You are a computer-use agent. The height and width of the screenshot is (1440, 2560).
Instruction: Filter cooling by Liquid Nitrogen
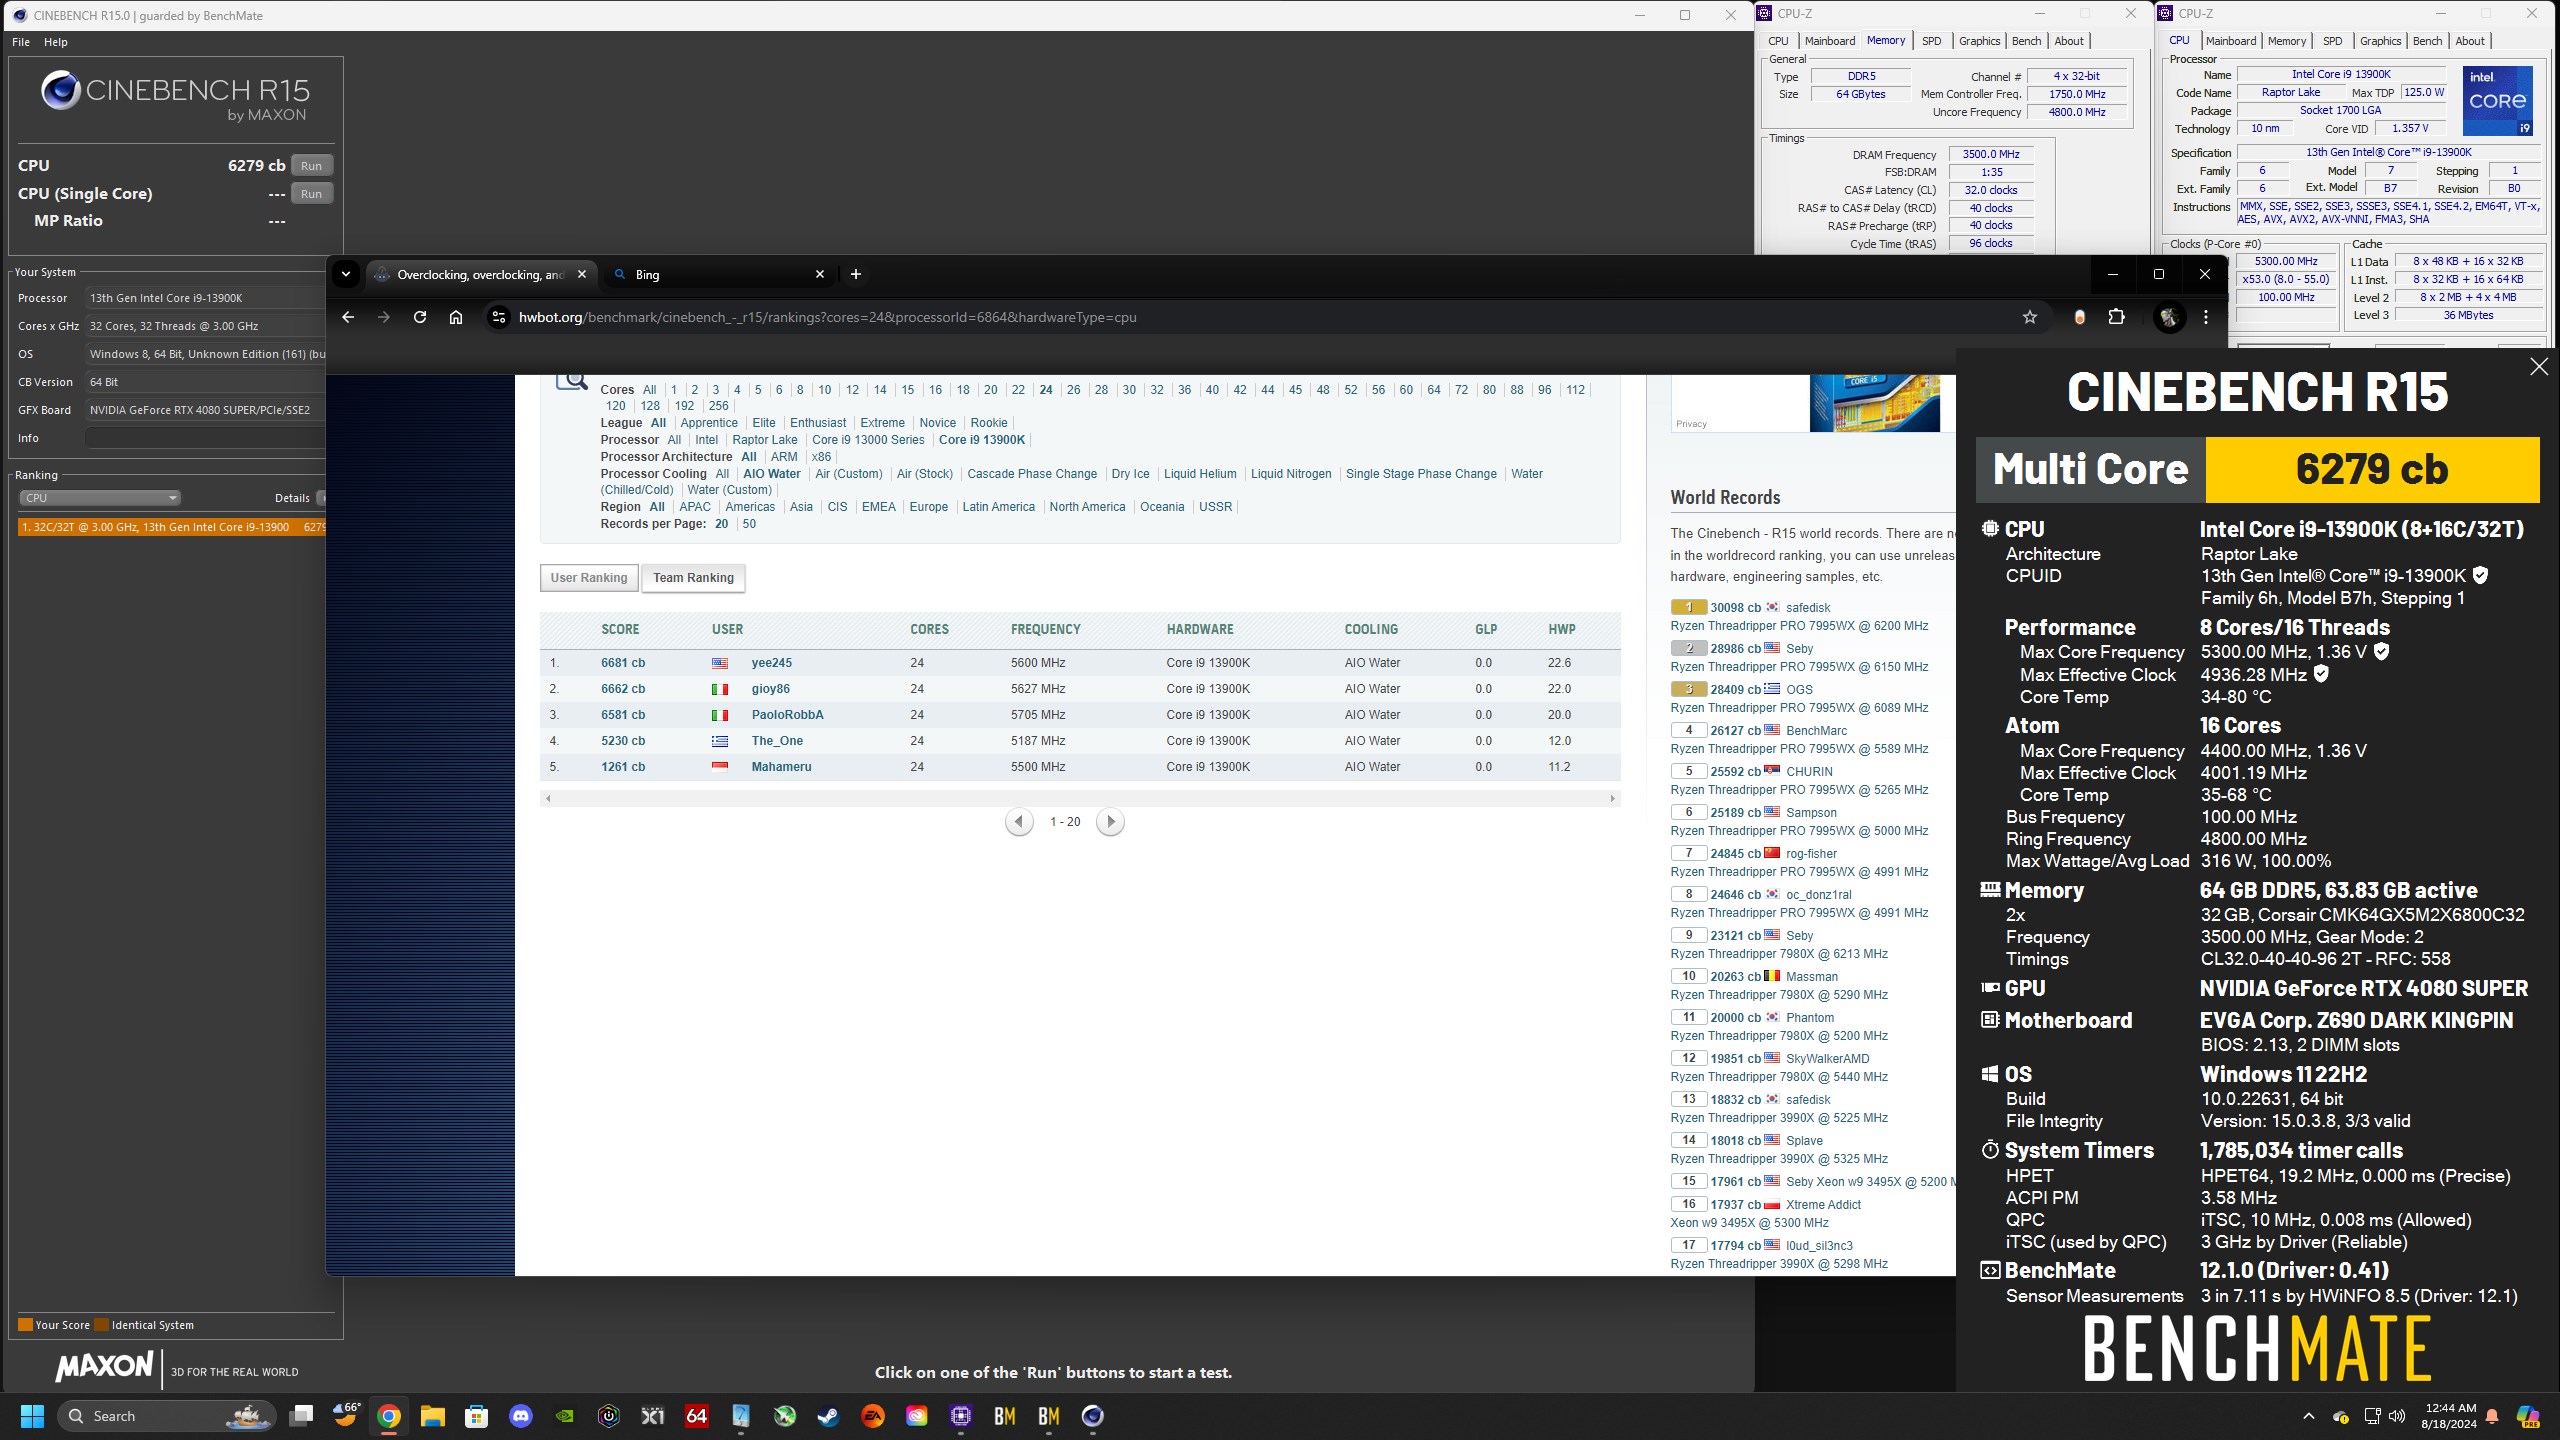[1291, 474]
